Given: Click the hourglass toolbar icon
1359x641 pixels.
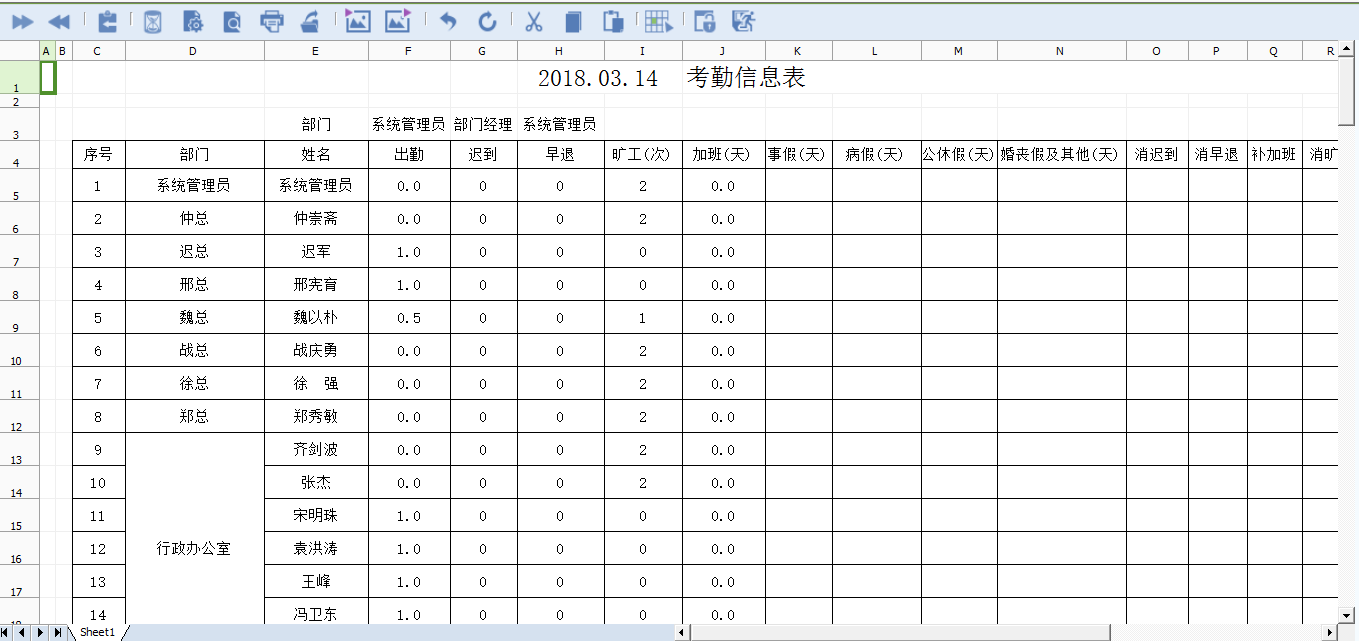Looking at the screenshot, I should 152,21.
